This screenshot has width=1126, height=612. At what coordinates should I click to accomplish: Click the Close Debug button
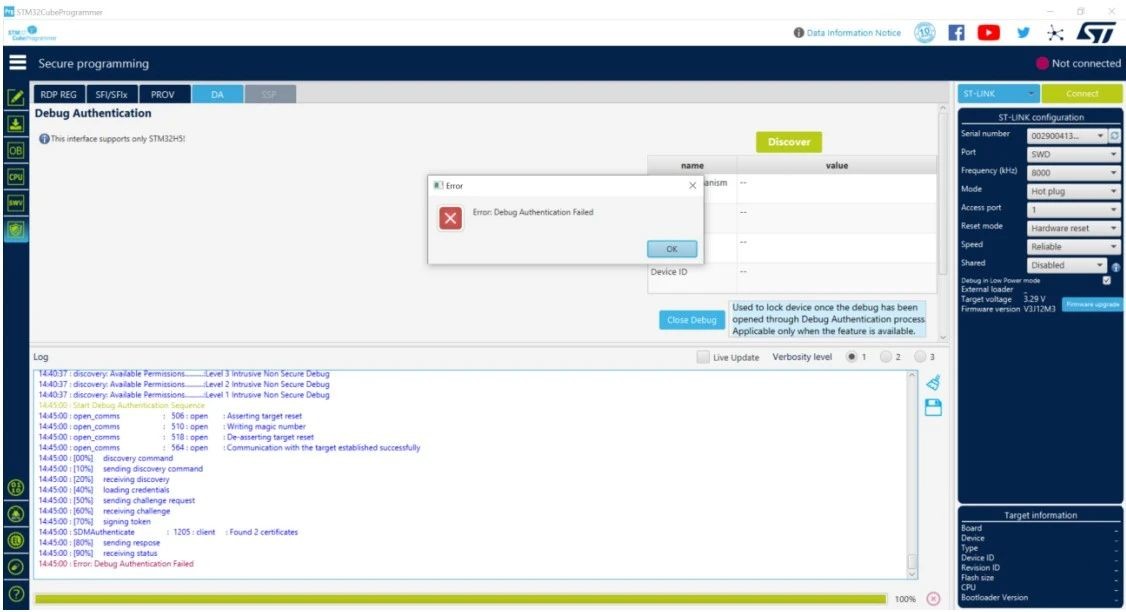point(692,320)
